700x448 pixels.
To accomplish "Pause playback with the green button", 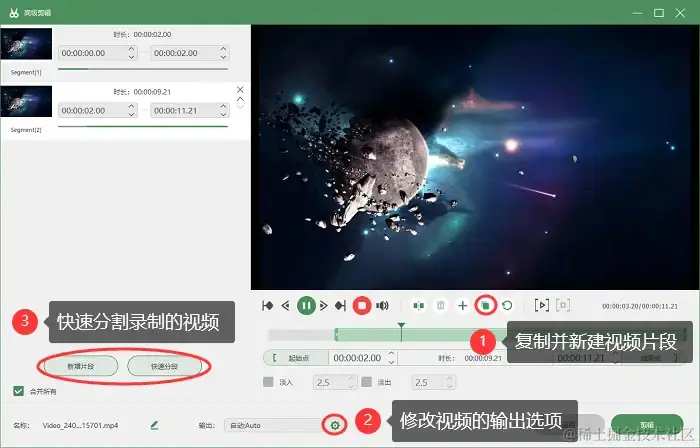I will 306,306.
